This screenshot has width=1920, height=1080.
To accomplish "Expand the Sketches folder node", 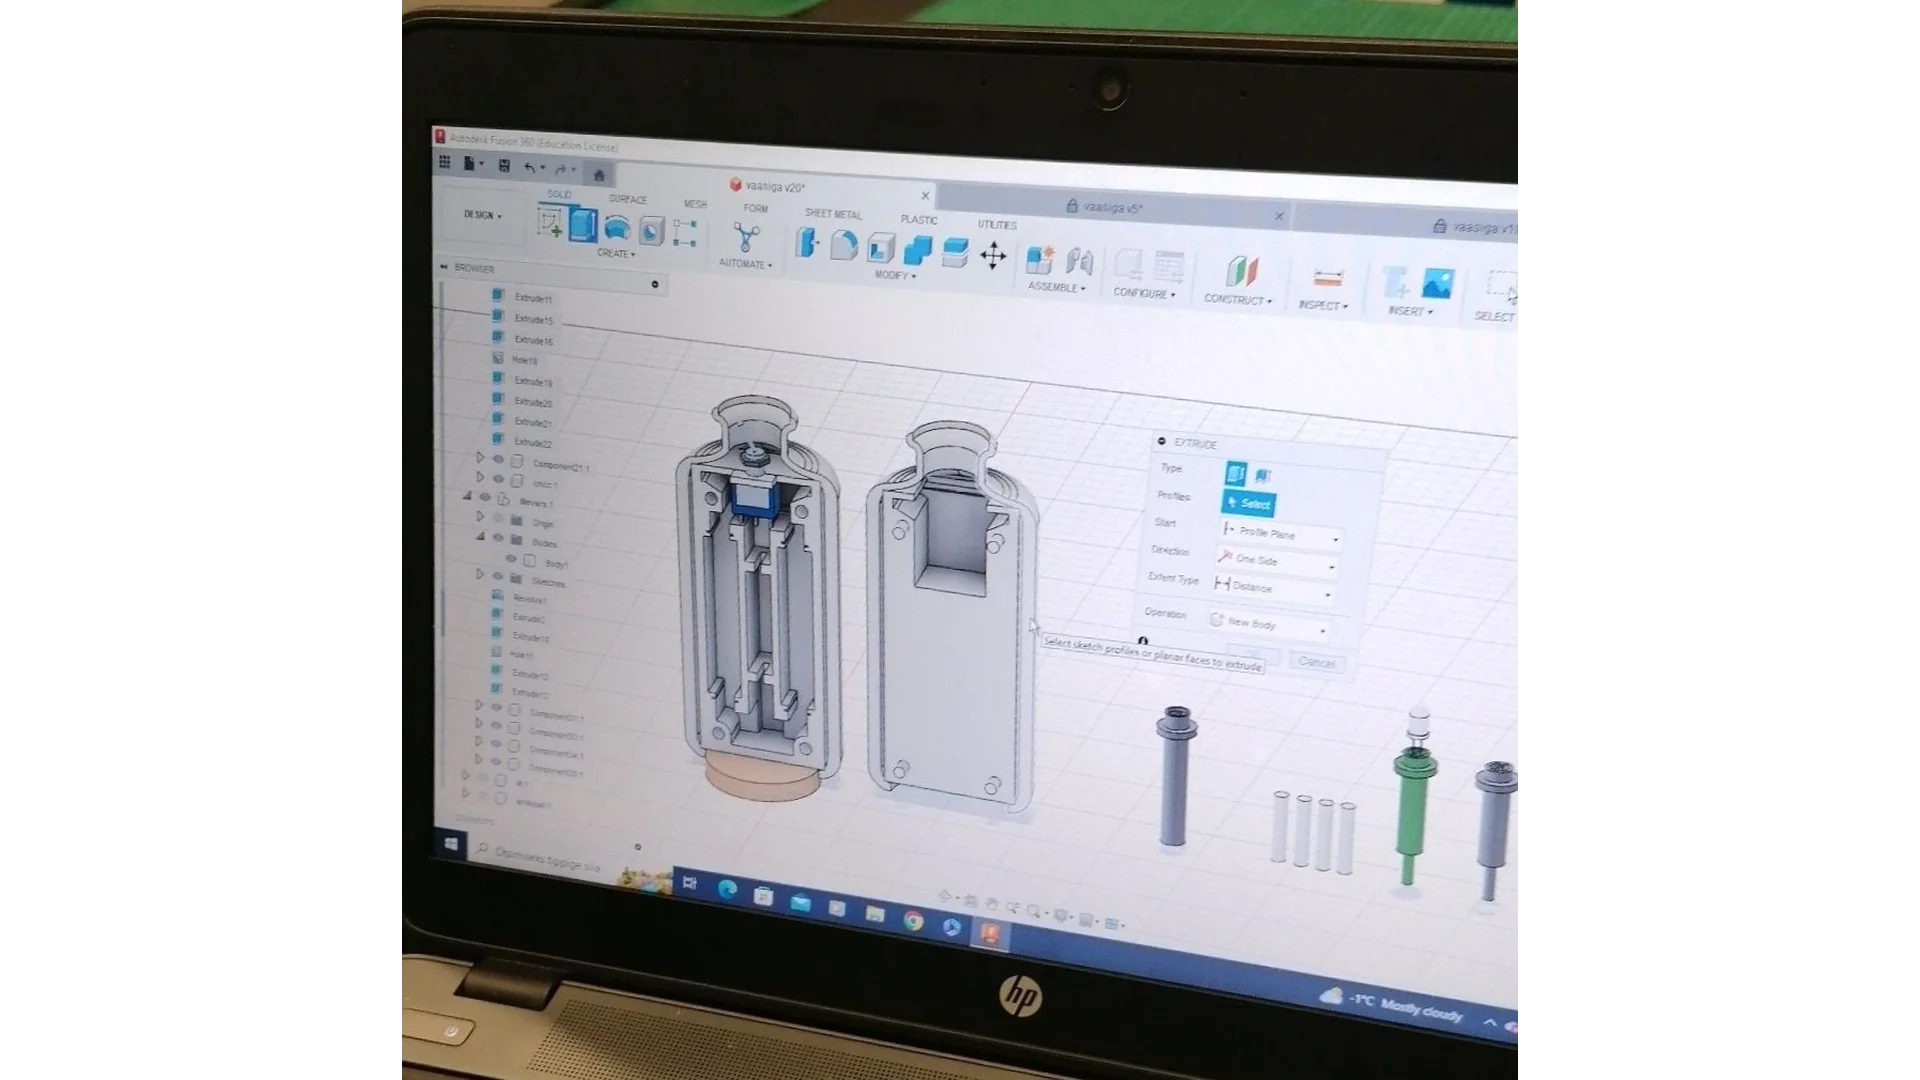I will [480, 575].
